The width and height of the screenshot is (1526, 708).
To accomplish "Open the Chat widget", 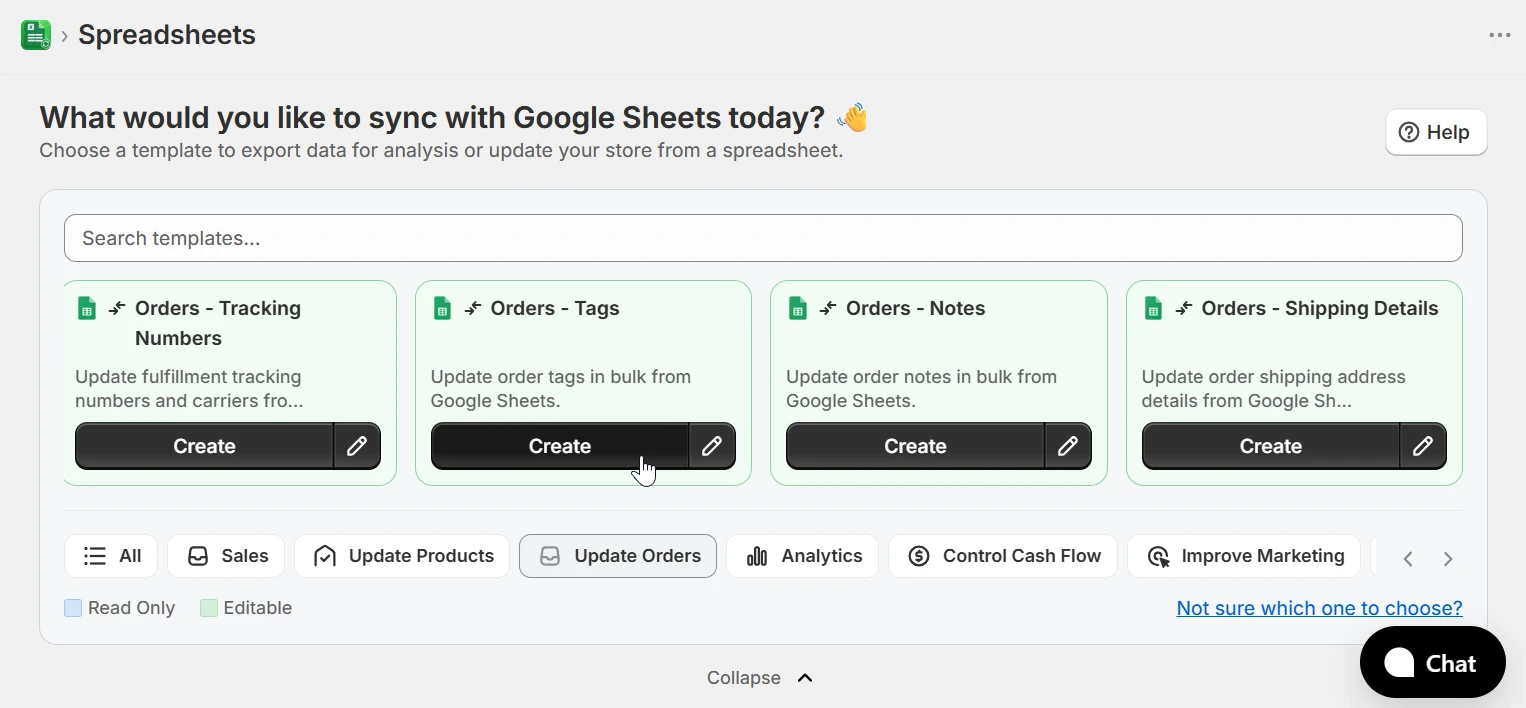I will coord(1432,662).
